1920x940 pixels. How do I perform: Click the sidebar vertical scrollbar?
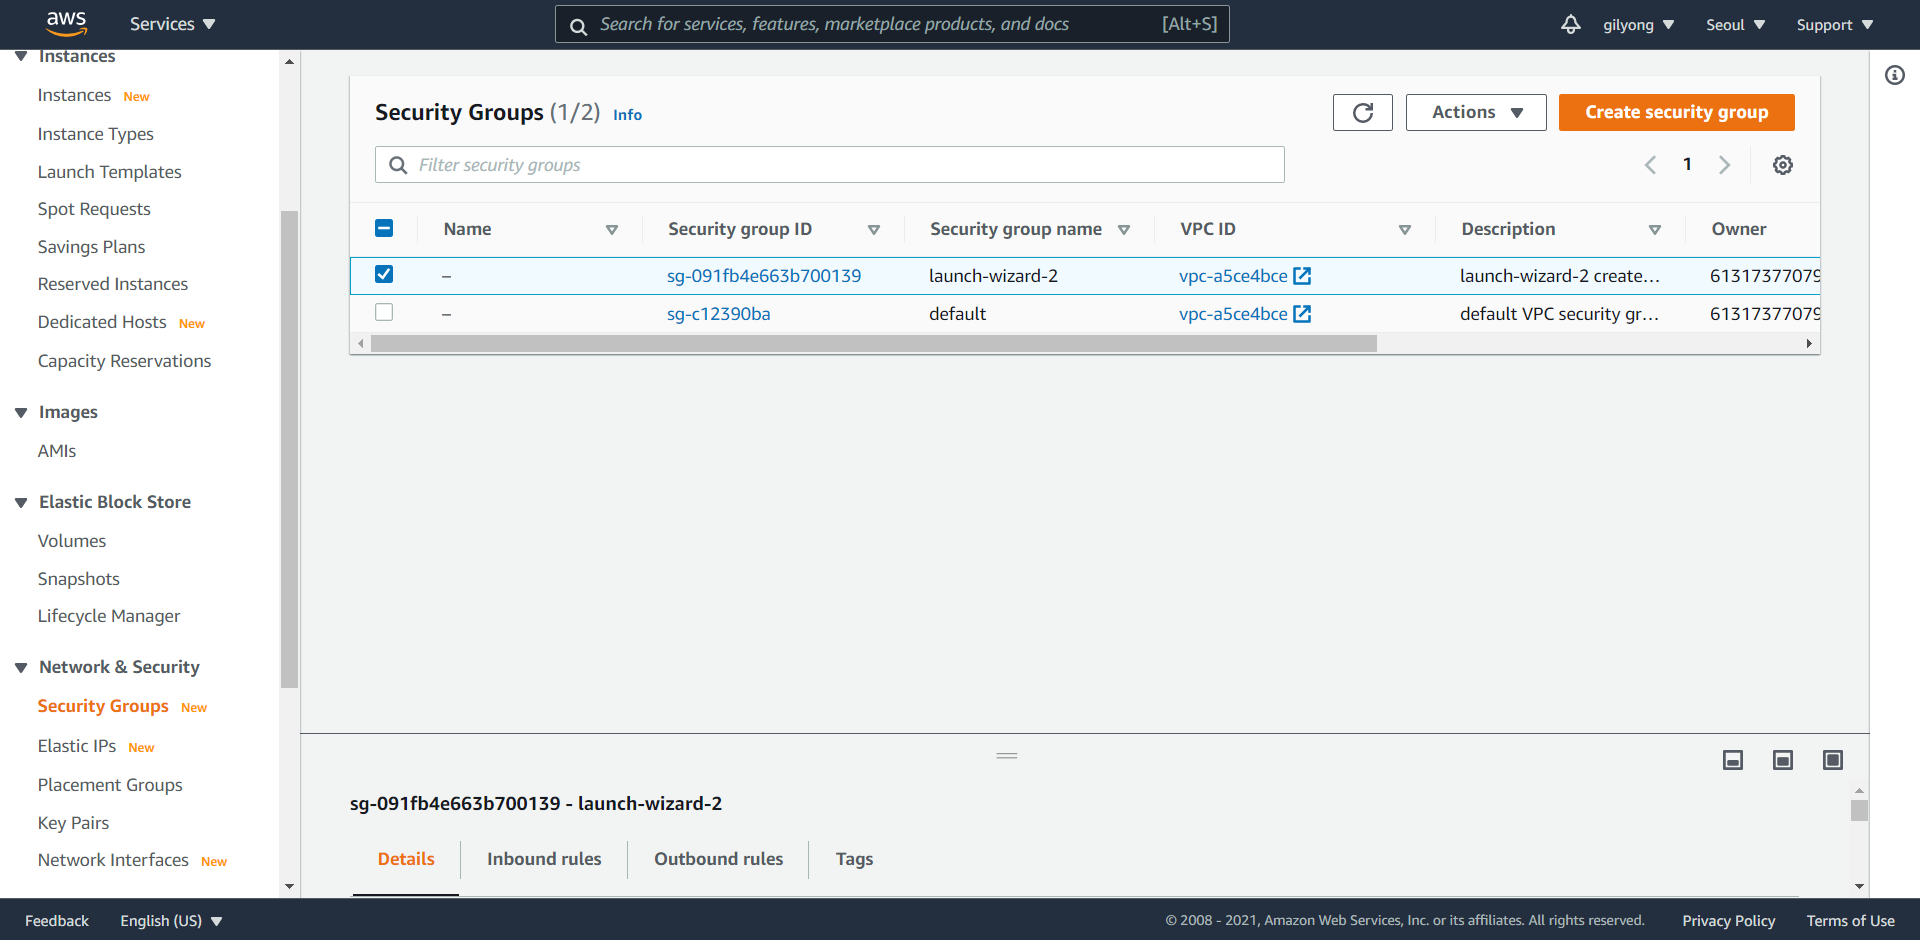point(290,449)
